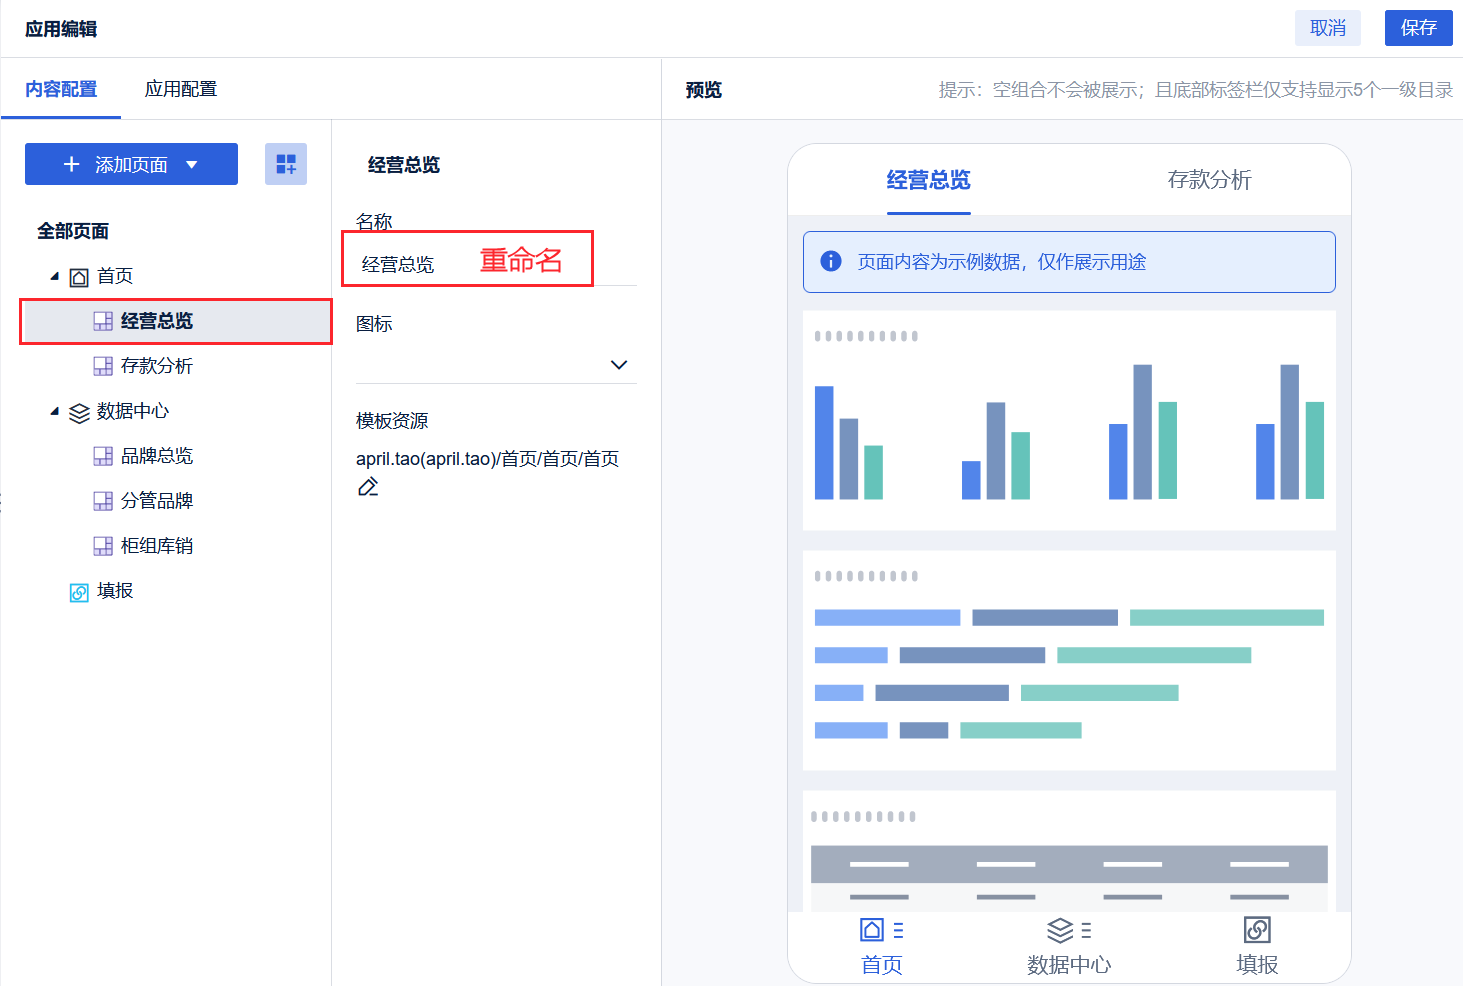Select 首页 label in page tree
This screenshot has width=1463, height=986.
(x=115, y=276)
